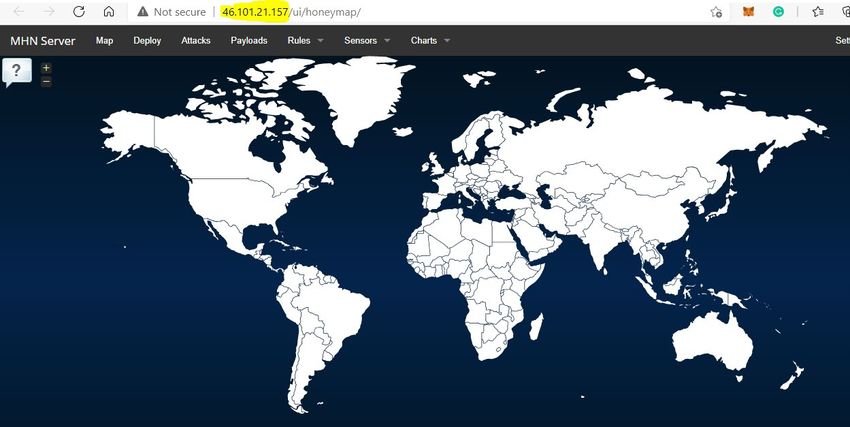Click the MHN Server brand link
850x427 pixels.
pos(43,41)
